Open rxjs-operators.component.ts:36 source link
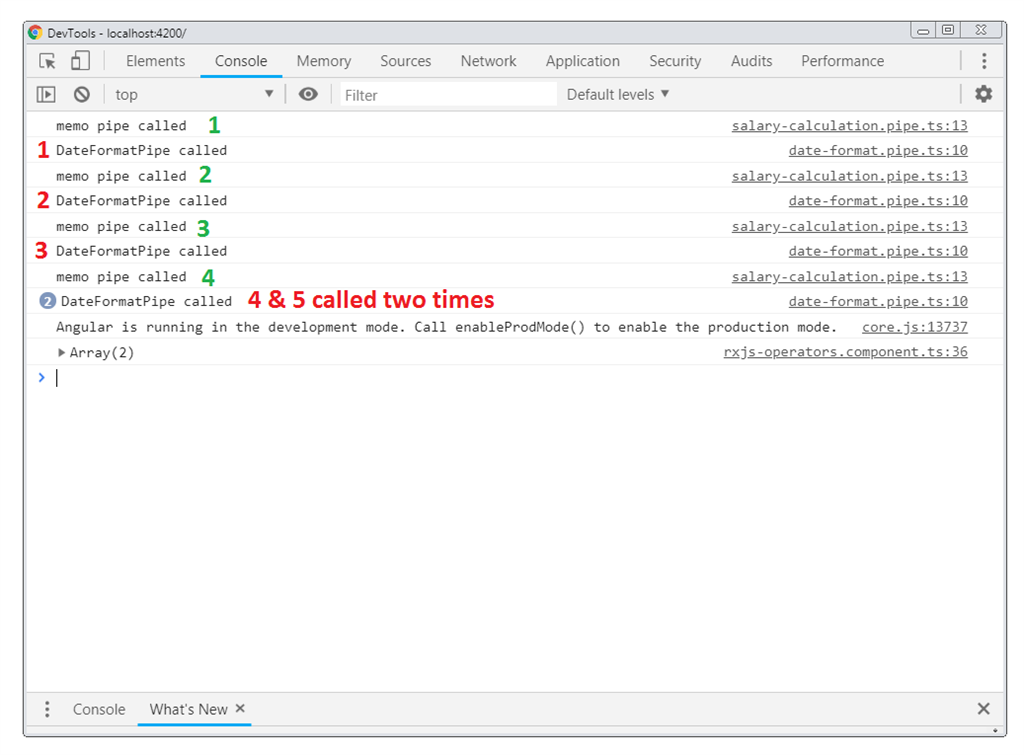Screen dimensions: 1024x755 click(x=846, y=351)
